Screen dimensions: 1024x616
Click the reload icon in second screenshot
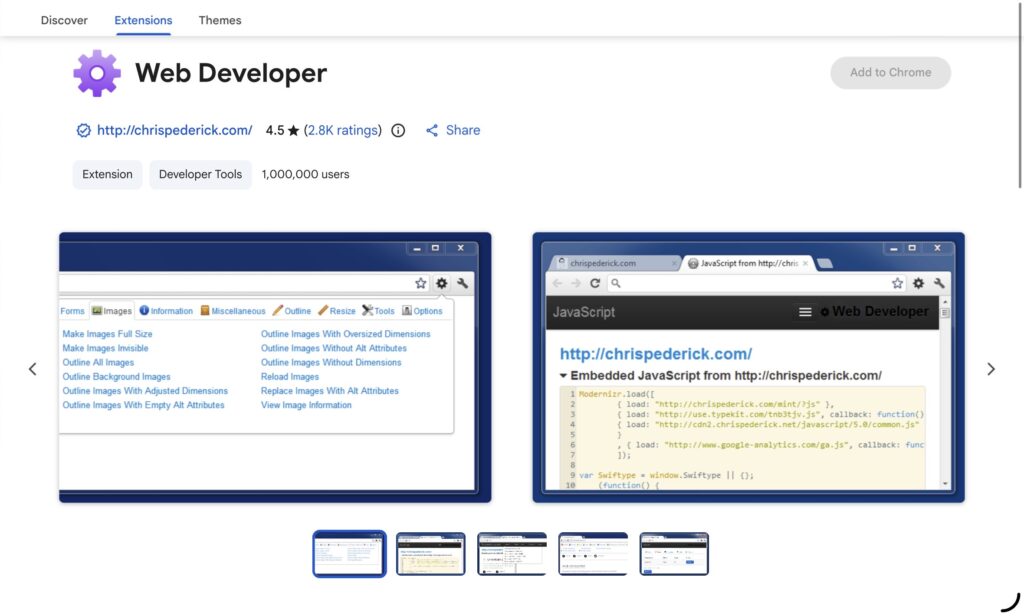(594, 283)
